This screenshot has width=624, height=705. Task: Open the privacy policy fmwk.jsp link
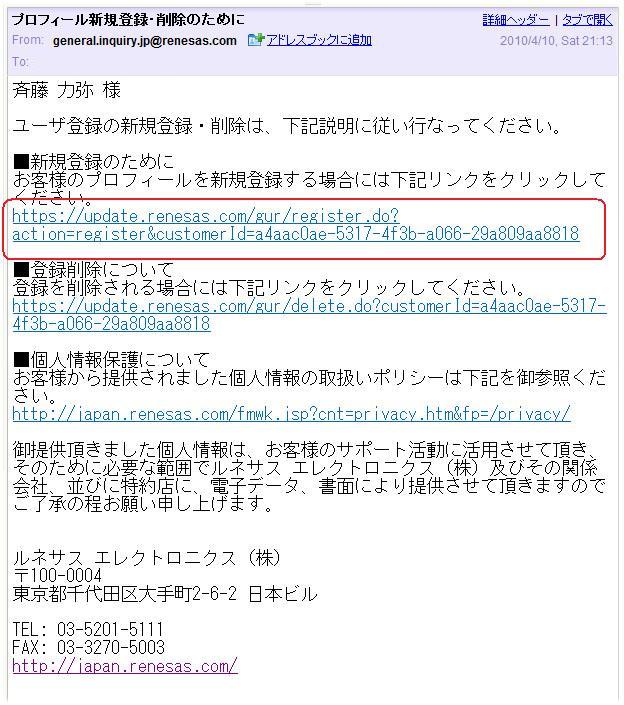pyautogui.click(x=291, y=414)
